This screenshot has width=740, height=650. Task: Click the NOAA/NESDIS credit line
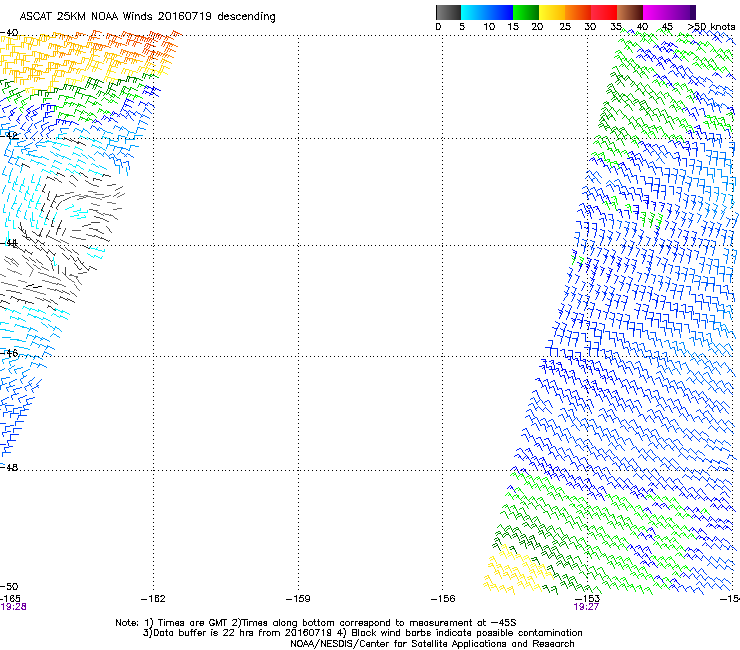pyautogui.click(x=432, y=644)
